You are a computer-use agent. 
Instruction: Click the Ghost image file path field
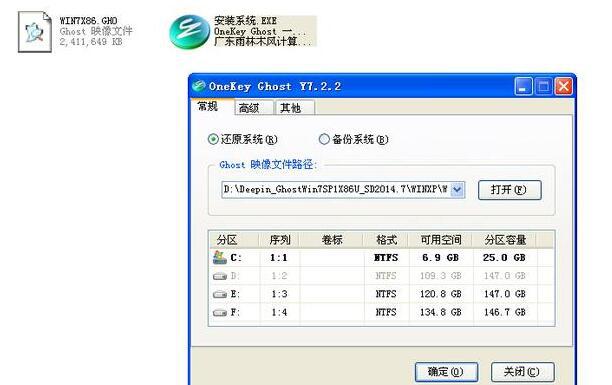[x=336, y=190]
